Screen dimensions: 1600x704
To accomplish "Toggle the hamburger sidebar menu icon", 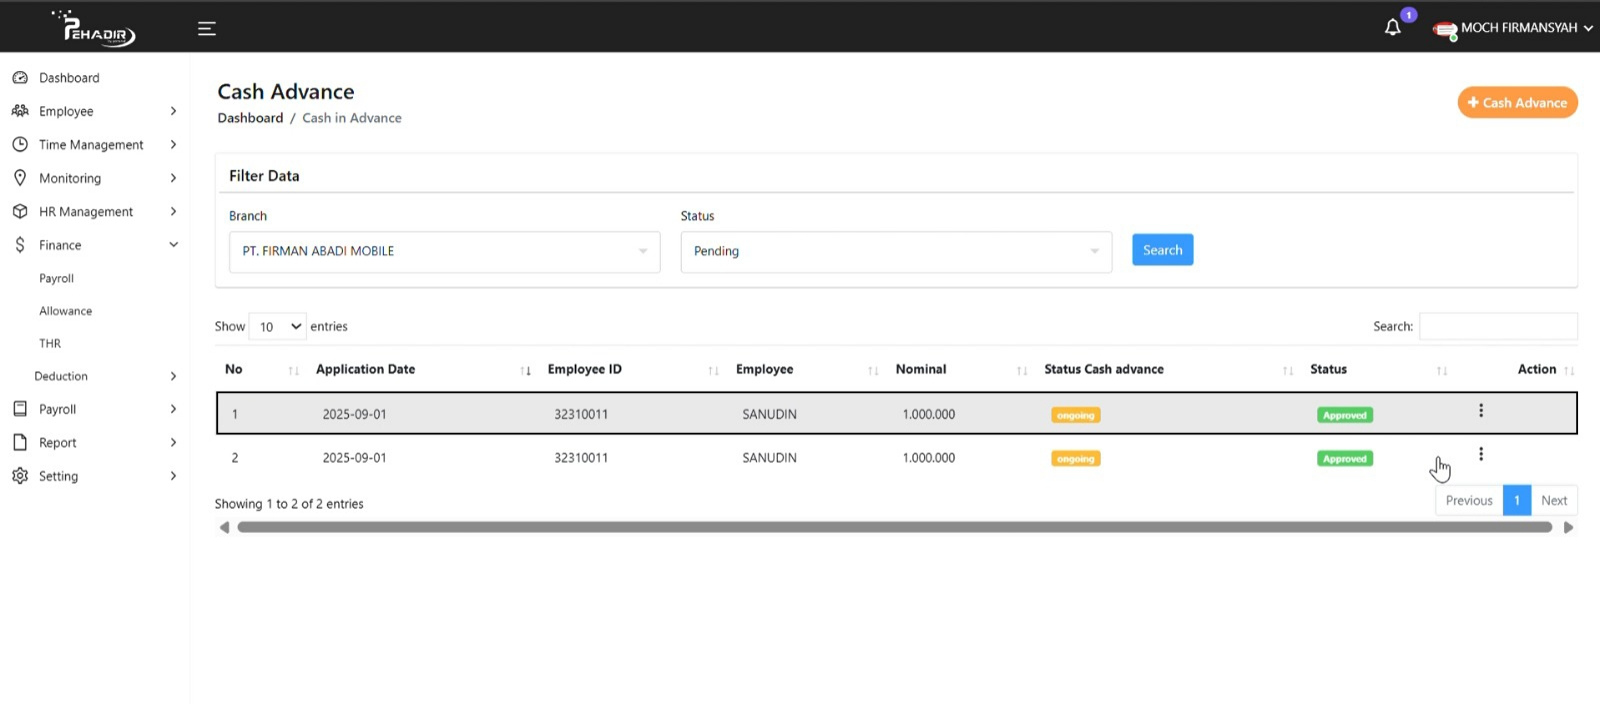I will click(207, 28).
